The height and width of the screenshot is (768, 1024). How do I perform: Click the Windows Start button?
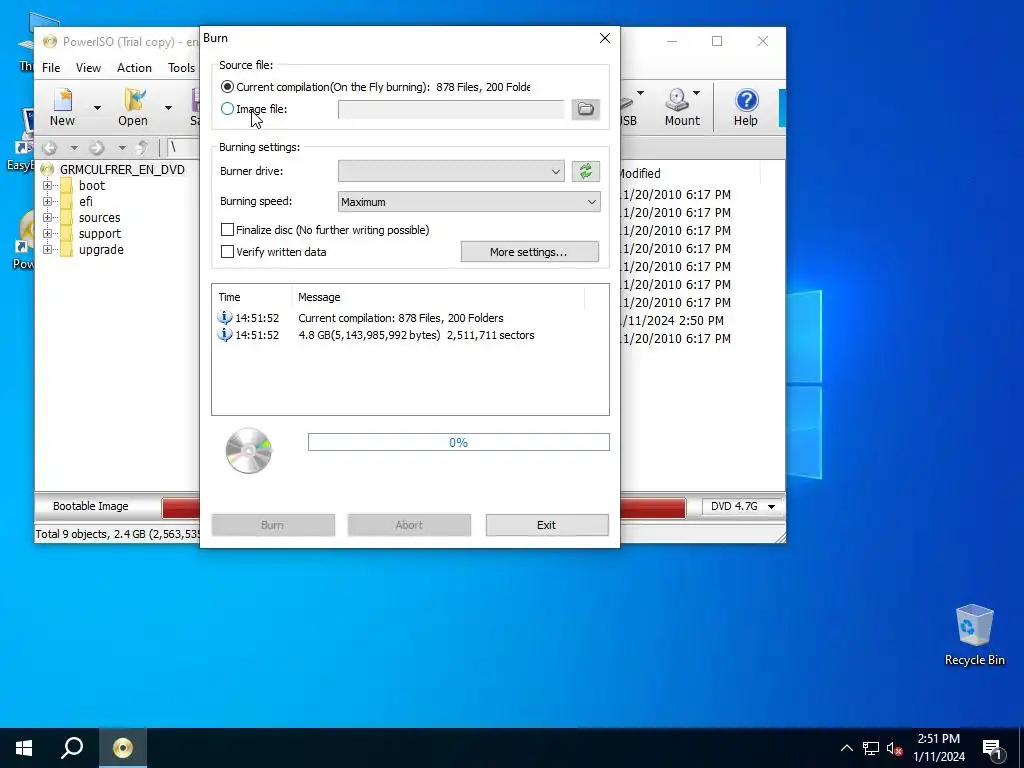24,748
